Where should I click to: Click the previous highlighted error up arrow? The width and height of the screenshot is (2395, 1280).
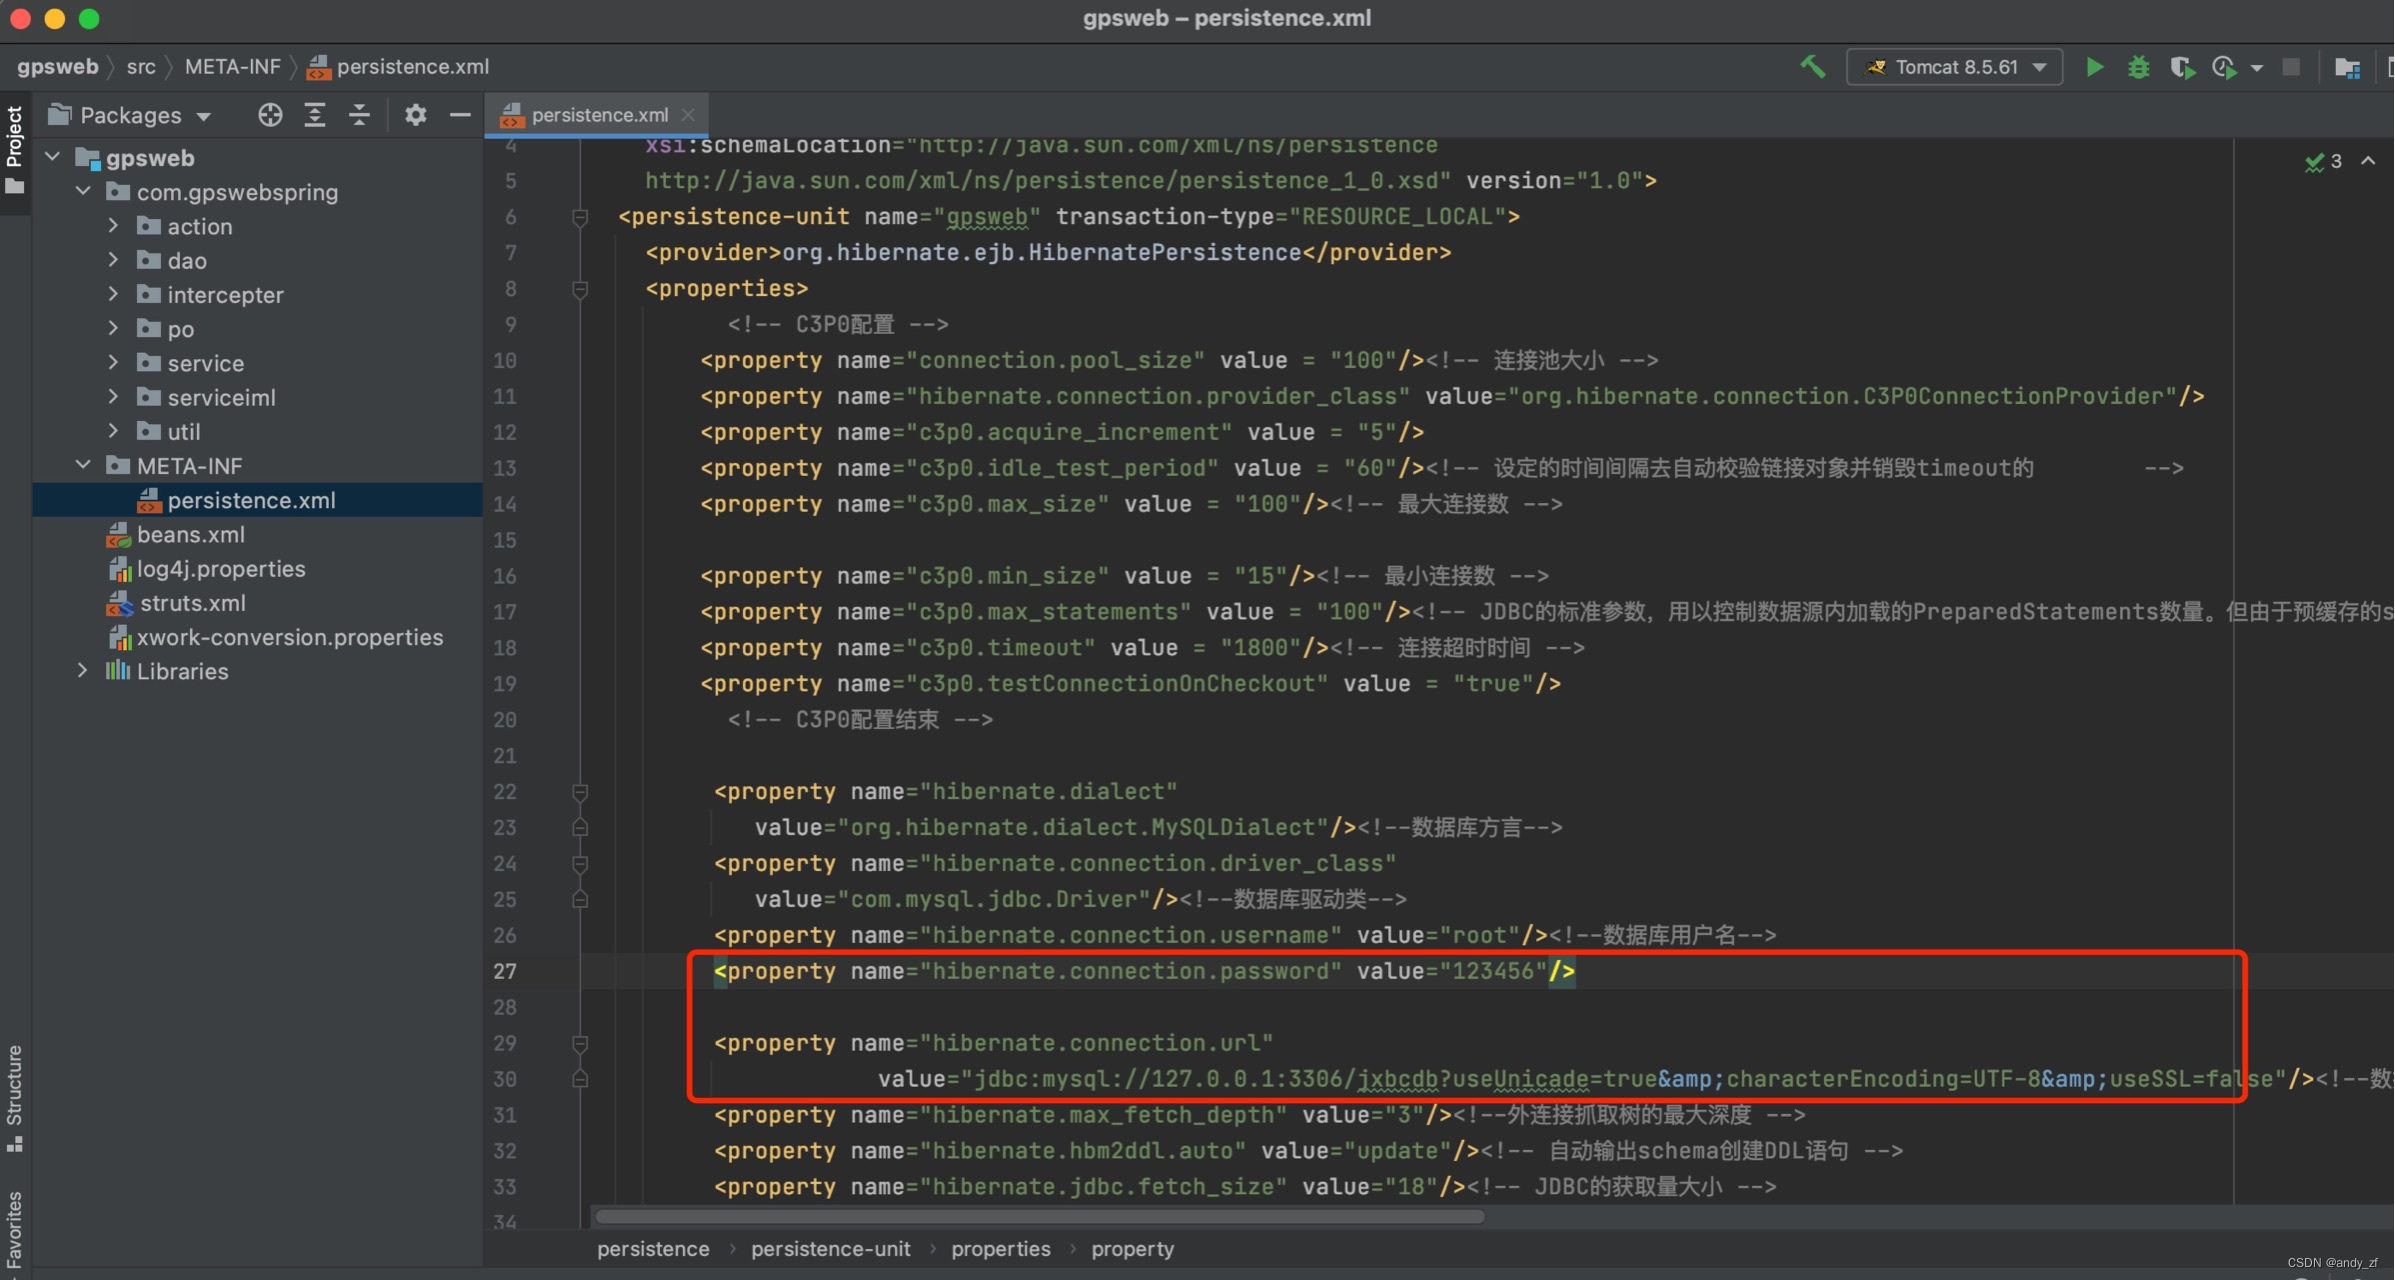[x=2368, y=161]
